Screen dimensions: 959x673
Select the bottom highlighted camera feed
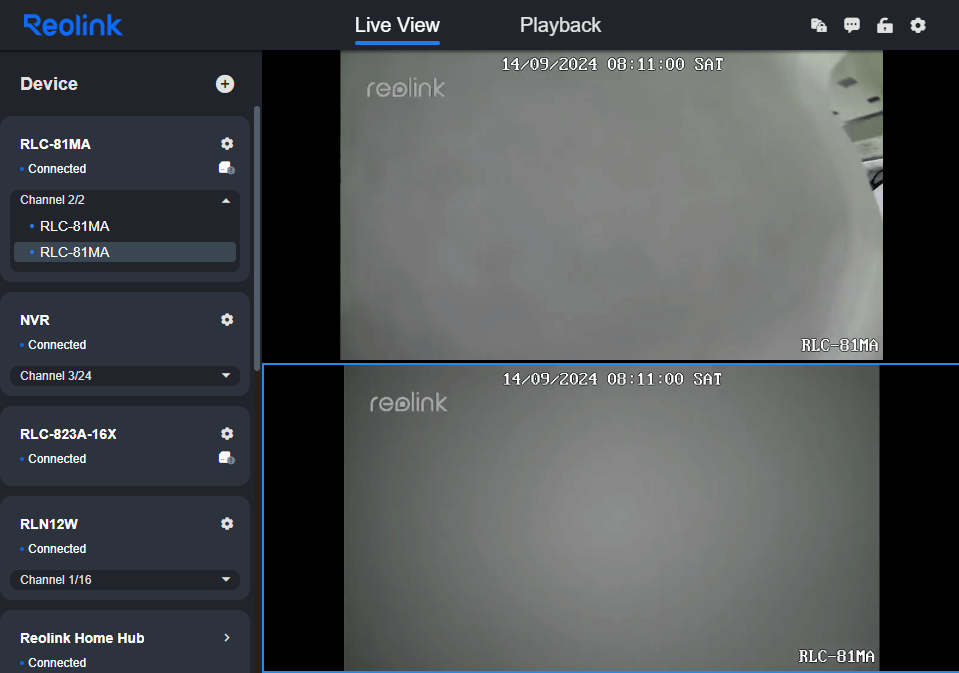611,518
